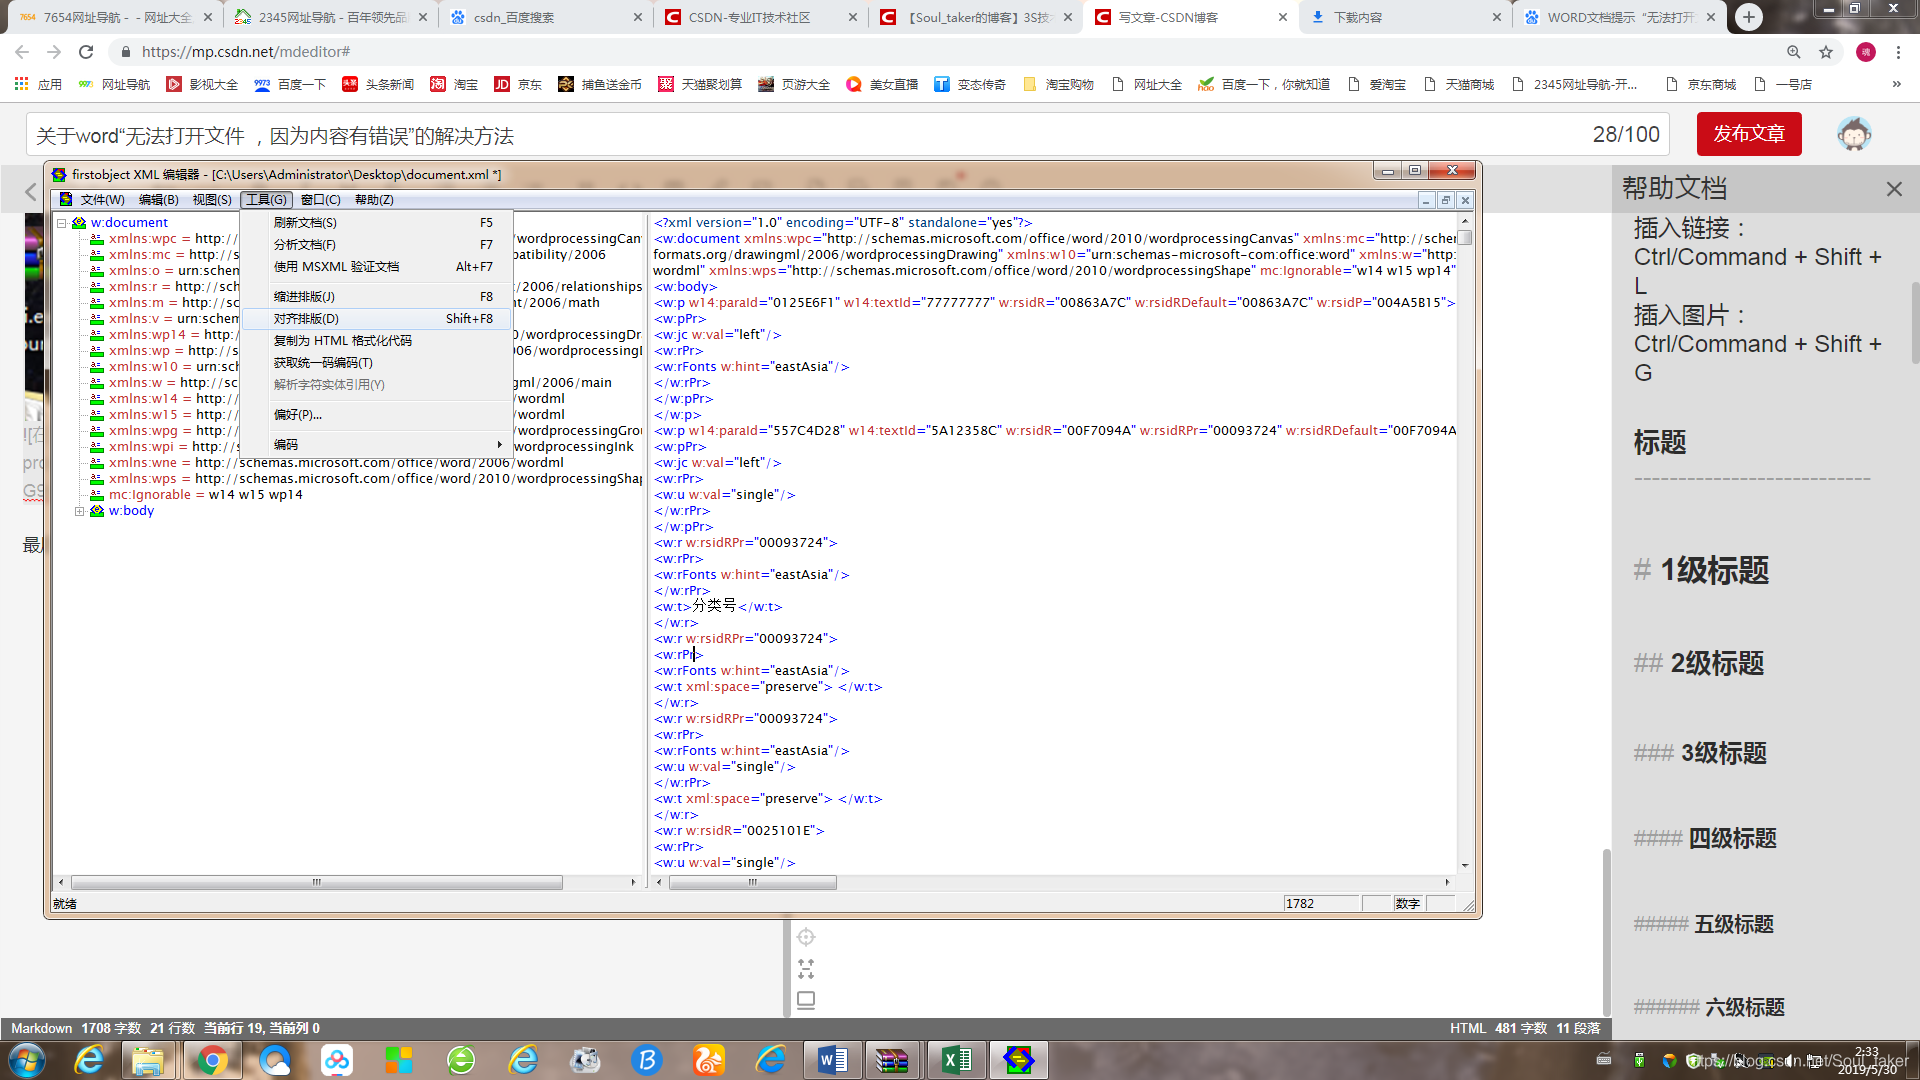The width and height of the screenshot is (1920, 1080).
Task: Open the 视图(S) menu
Action: point(212,200)
